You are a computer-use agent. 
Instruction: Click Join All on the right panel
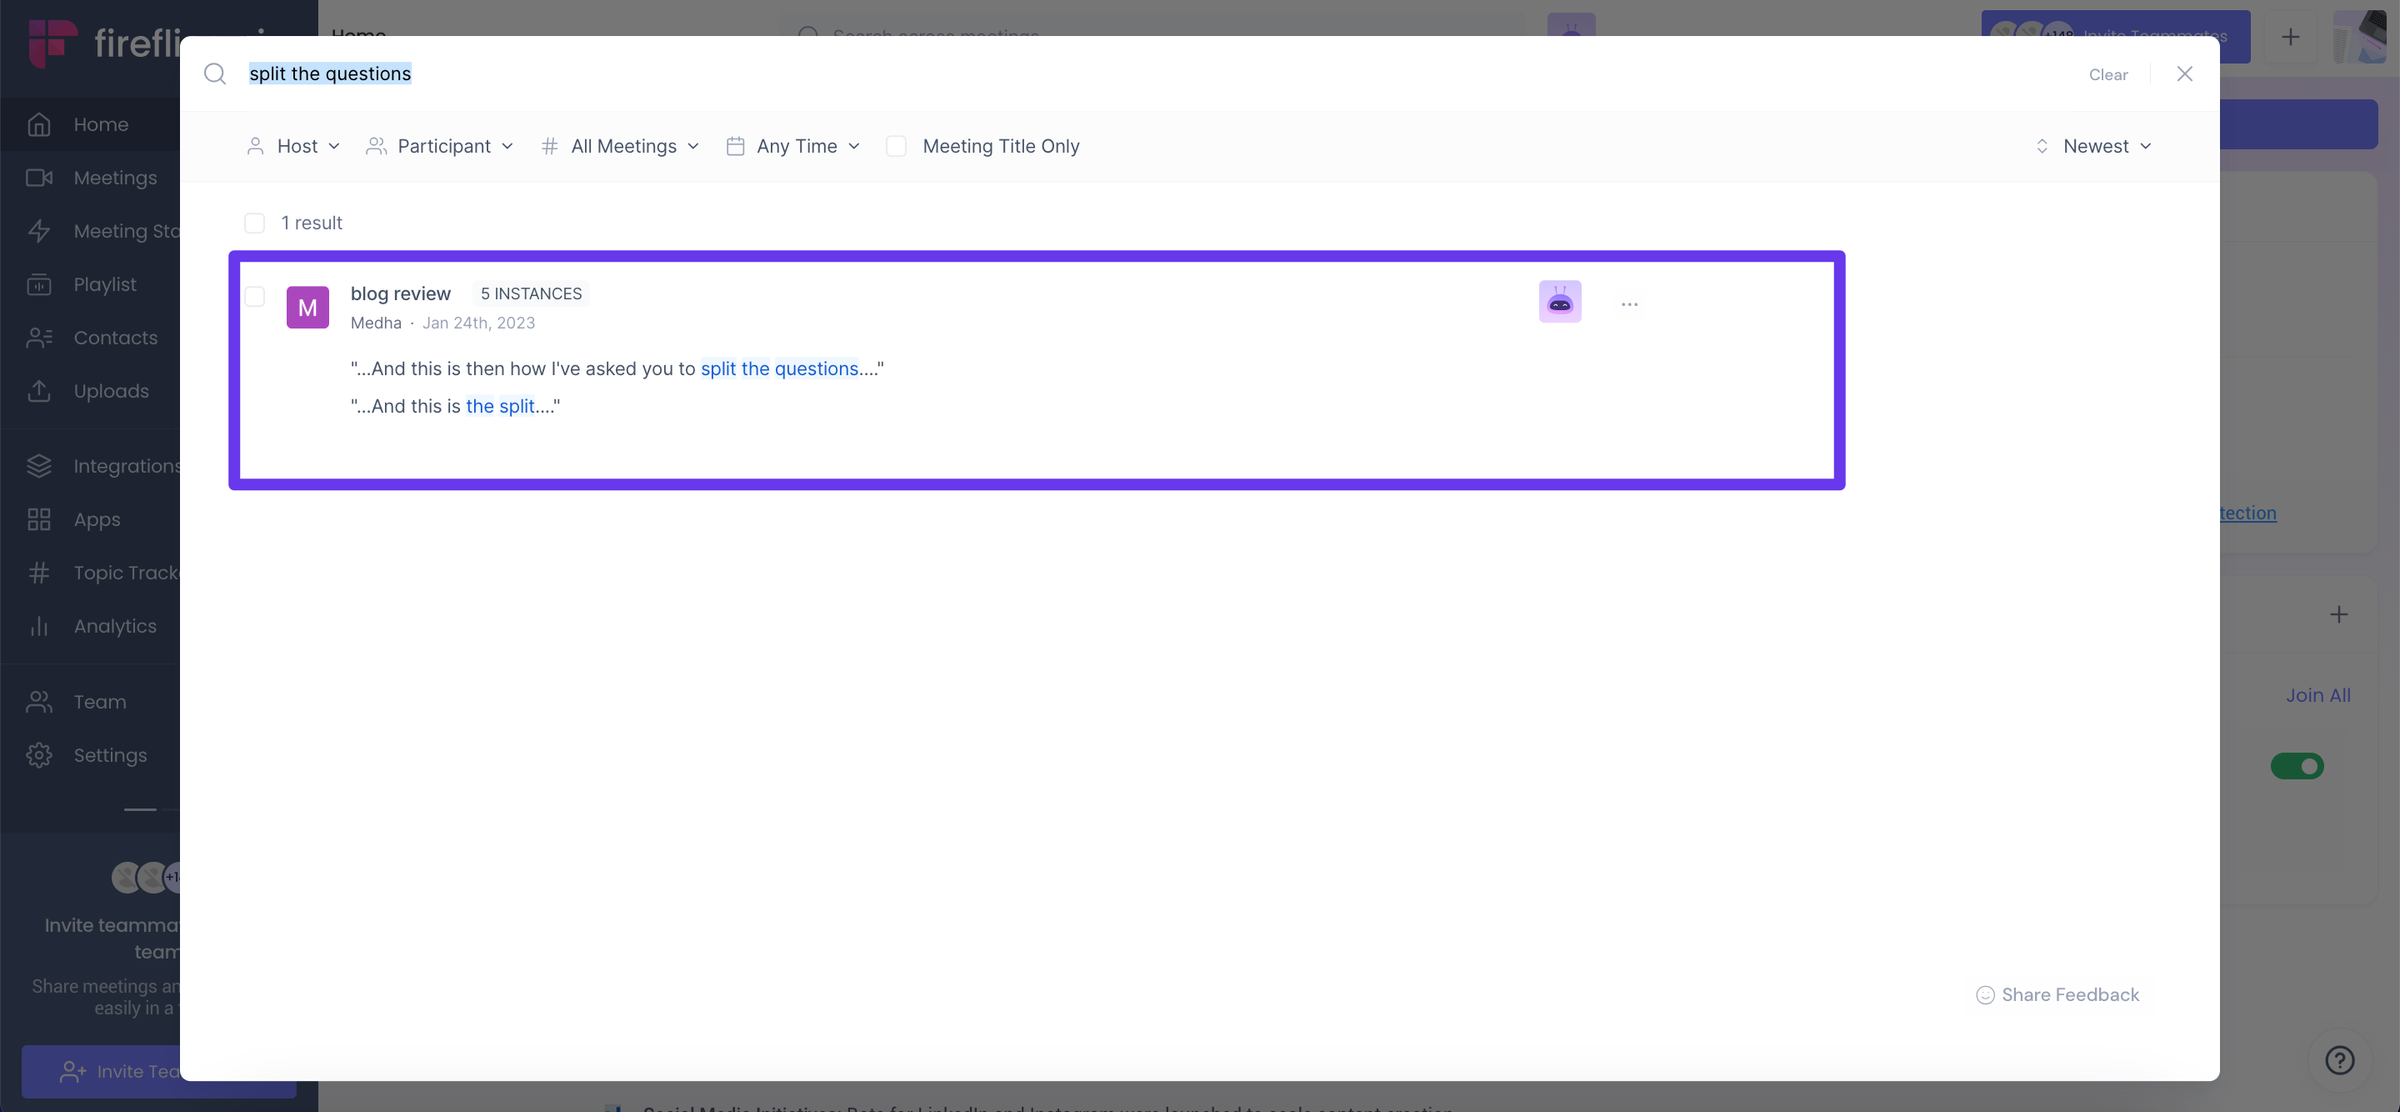pyautogui.click(x=2318, y=694)
